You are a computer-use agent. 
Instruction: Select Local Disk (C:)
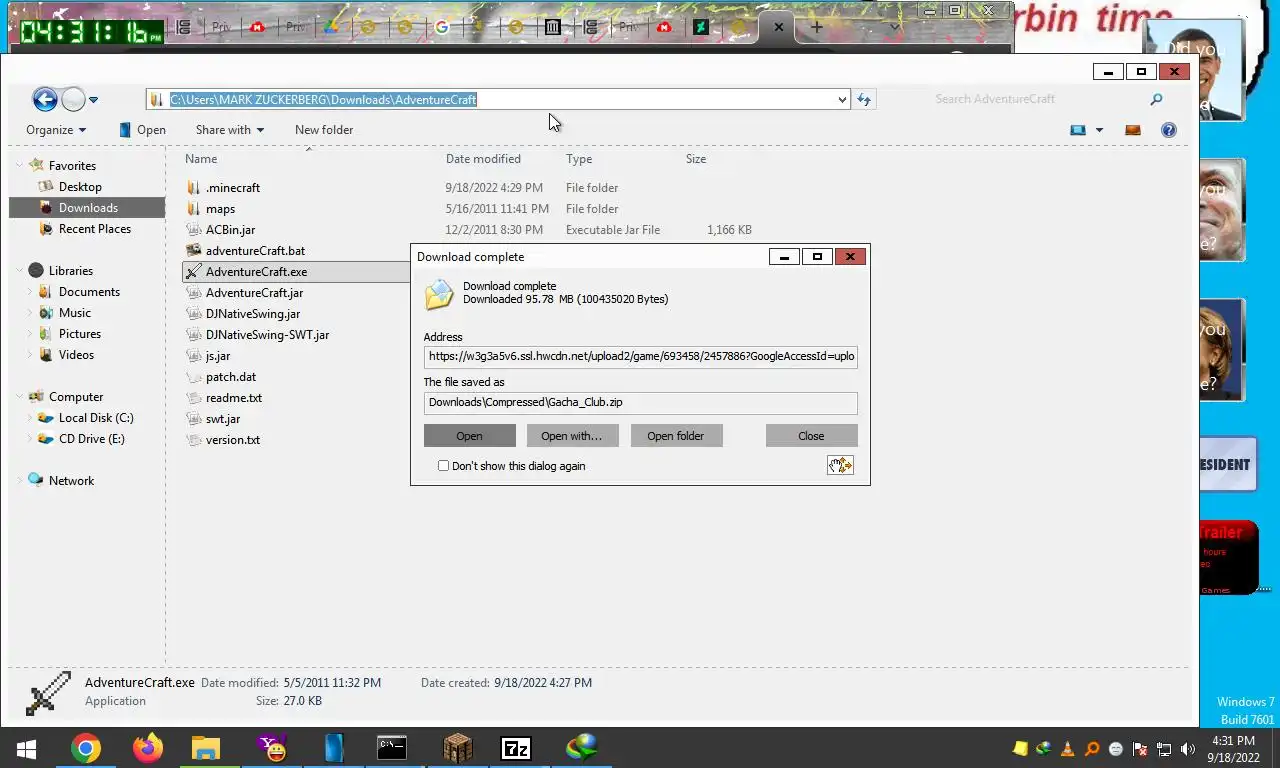click(x=96, y=418)
